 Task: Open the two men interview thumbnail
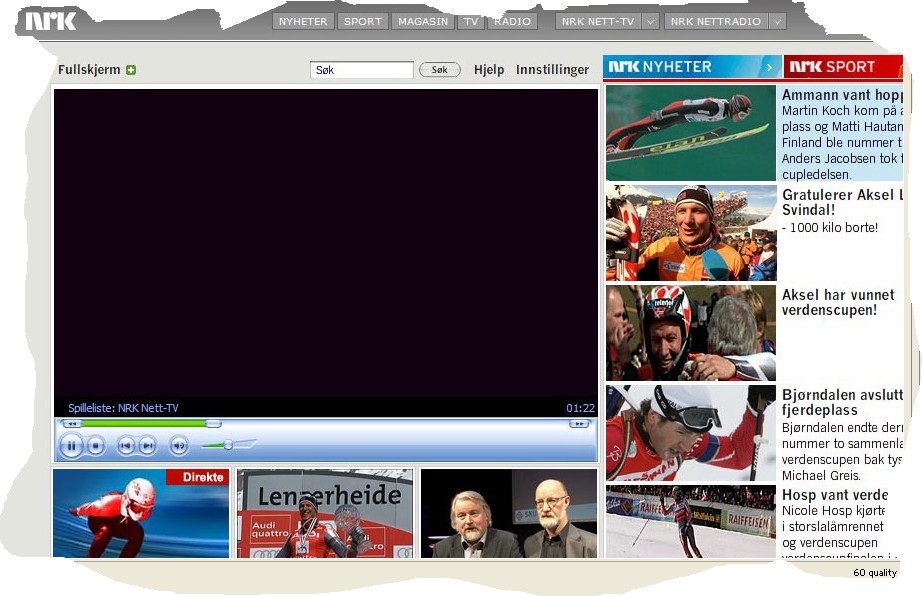[509, 513]
